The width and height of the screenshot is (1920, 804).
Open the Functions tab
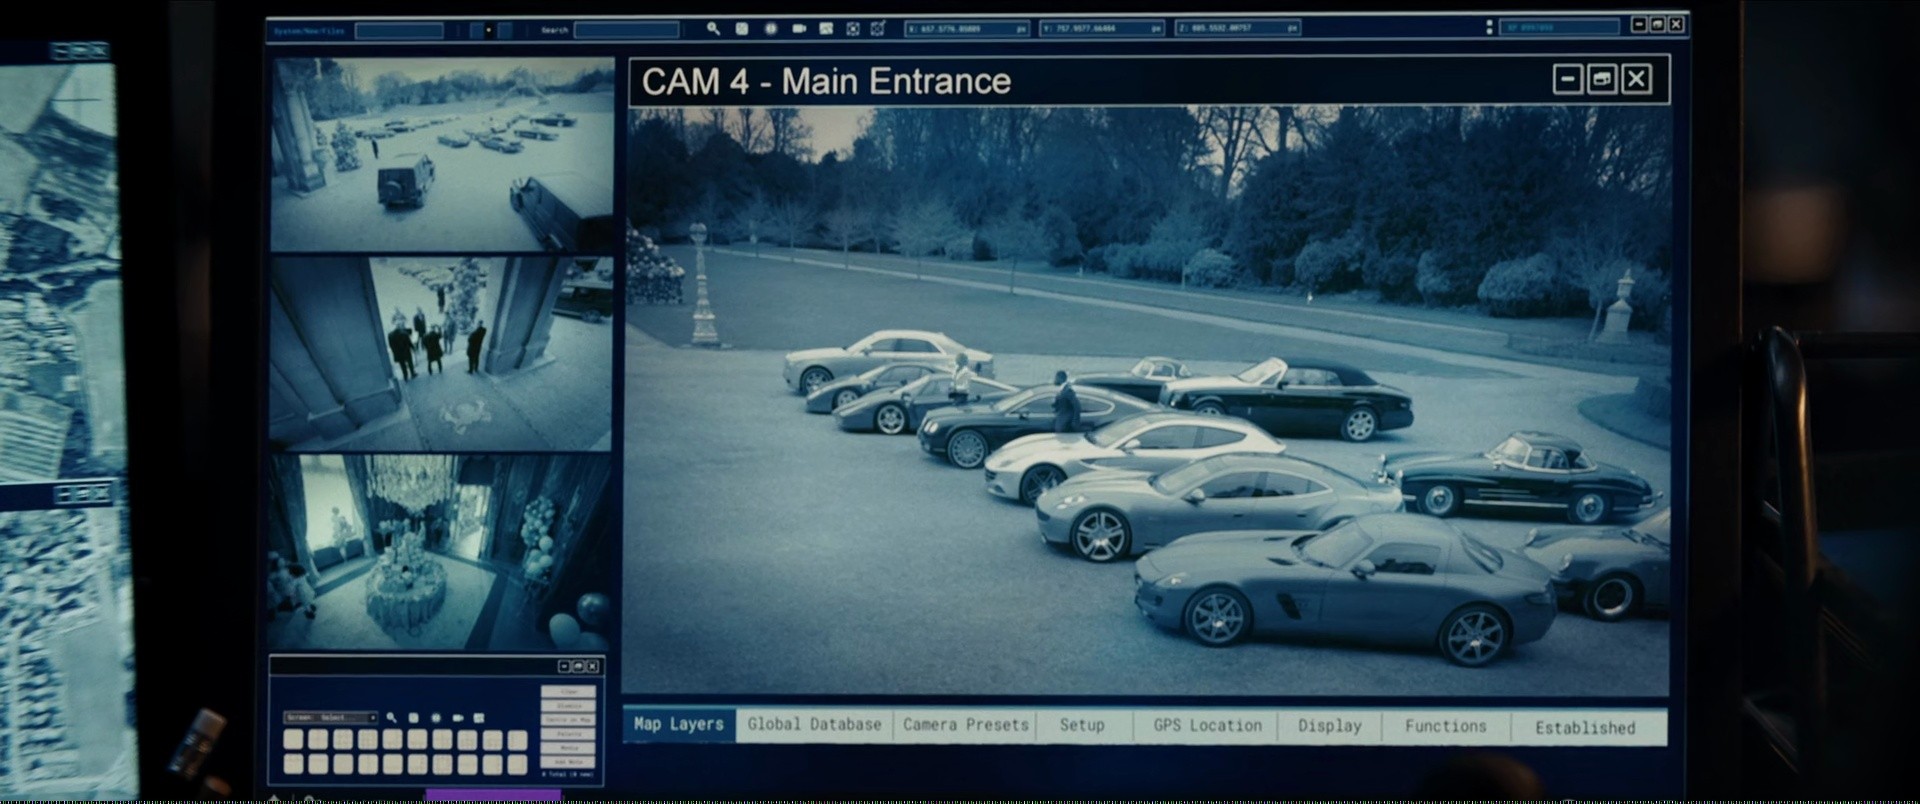[x=1445, y=727]
